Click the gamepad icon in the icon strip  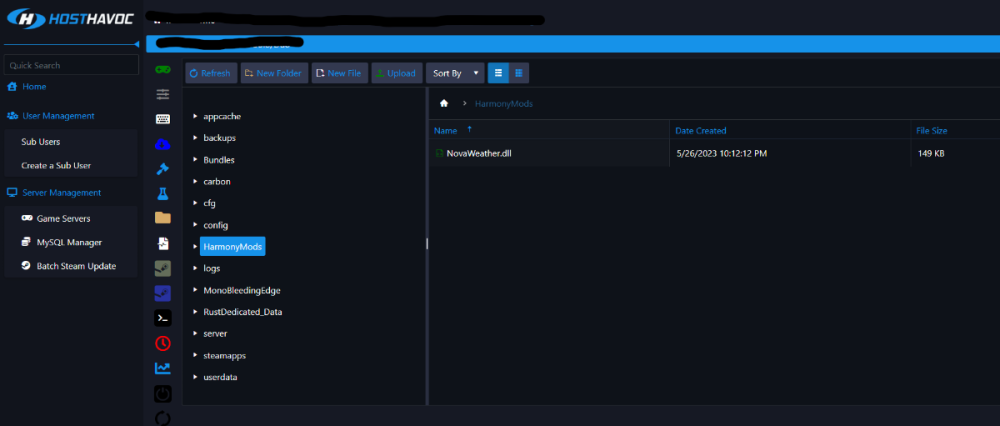pos(162,70)
